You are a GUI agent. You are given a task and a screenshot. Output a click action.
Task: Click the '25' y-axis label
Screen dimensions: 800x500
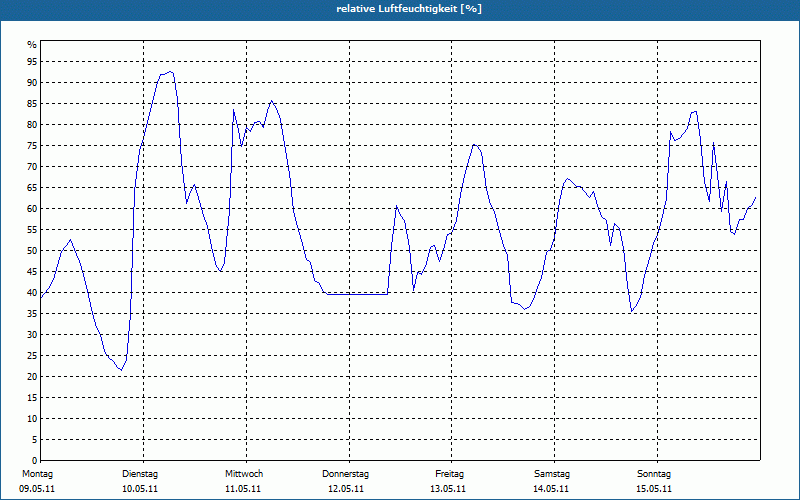pyautogui.click(x=32, y=356)
